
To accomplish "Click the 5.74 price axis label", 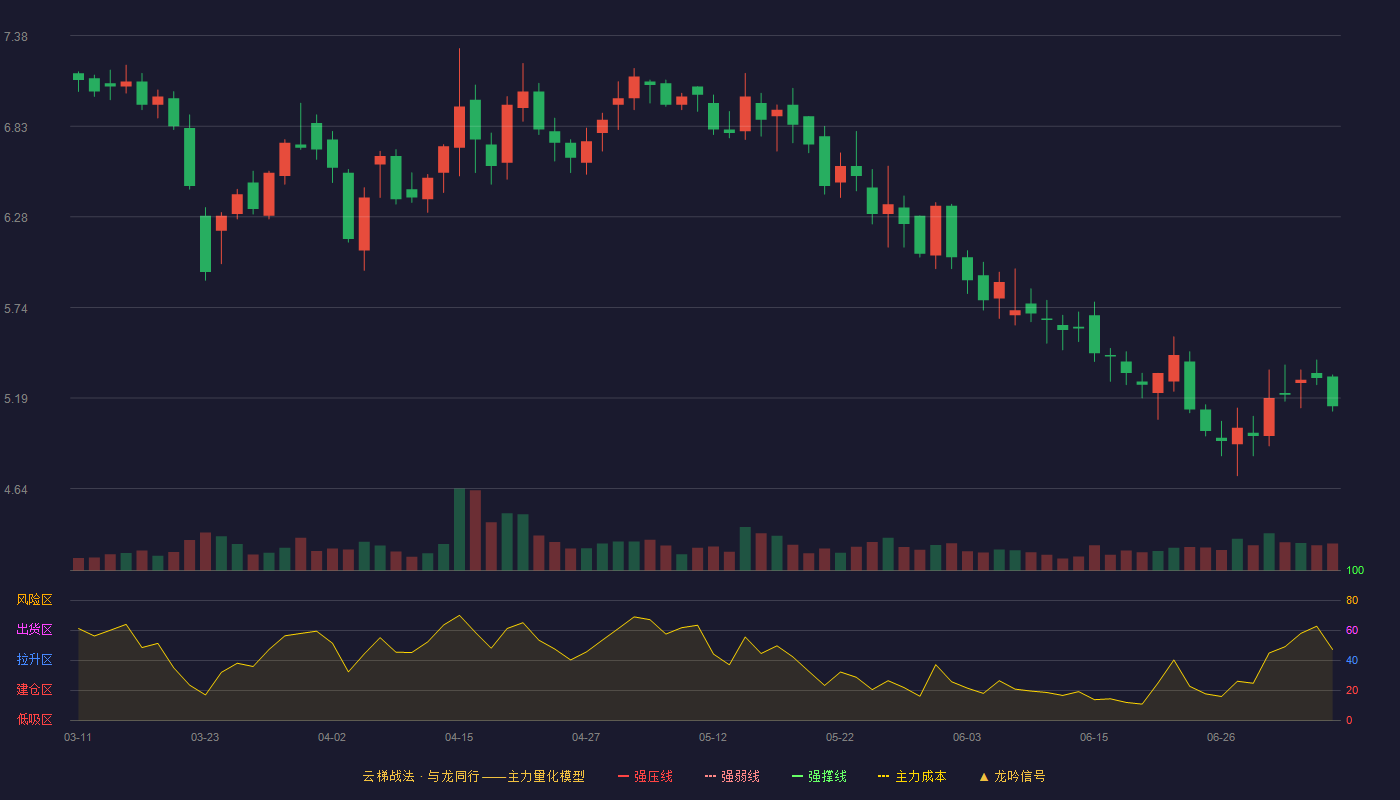I will (16, 309).
